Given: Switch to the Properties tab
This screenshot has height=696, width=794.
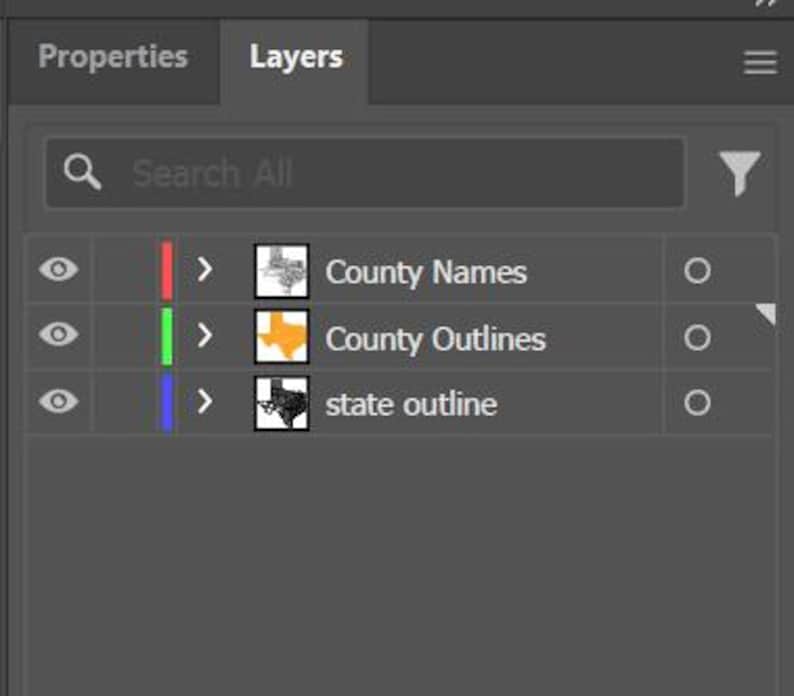Looking at the screenshot, I should (x=113, y=57).
